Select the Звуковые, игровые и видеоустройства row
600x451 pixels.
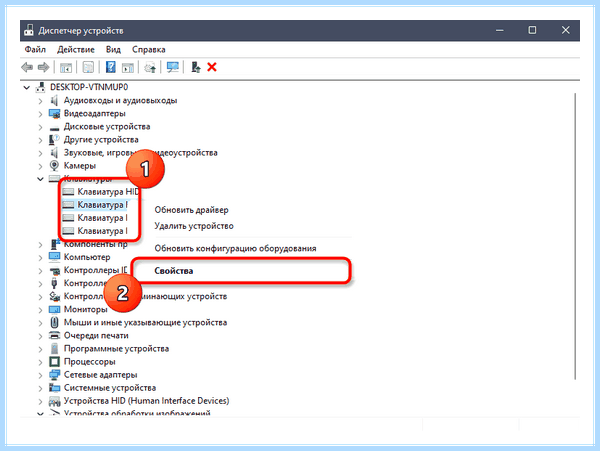pos(140,153)
